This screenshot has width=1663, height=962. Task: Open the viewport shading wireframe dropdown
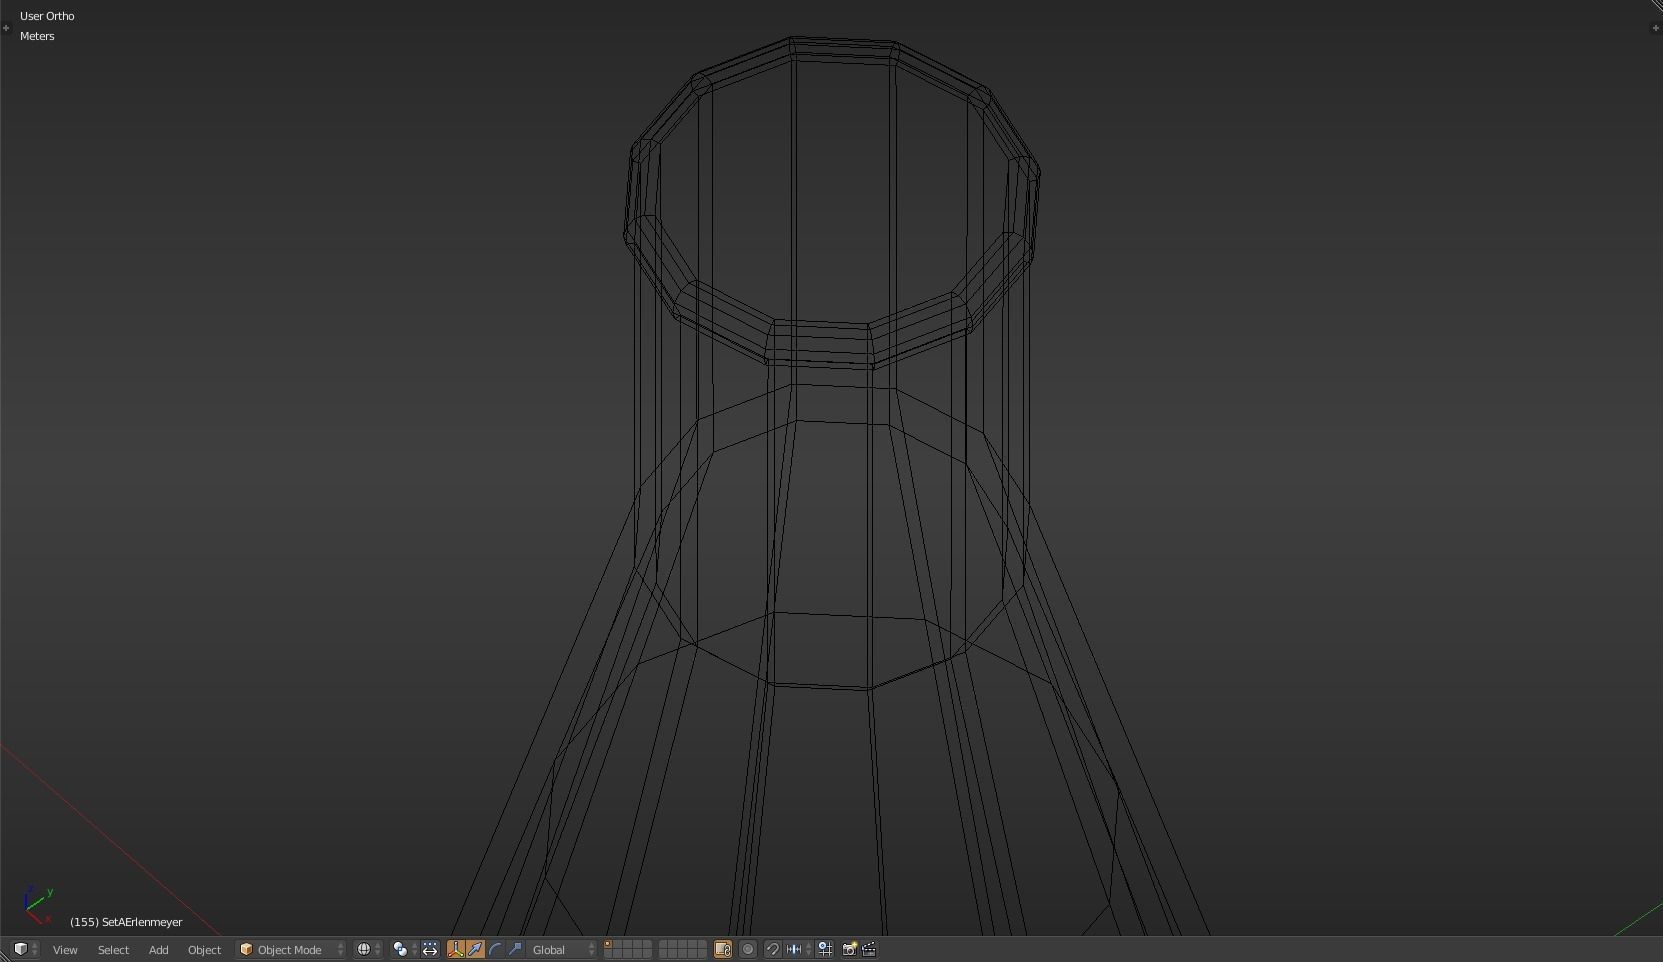tap(368, 949)
